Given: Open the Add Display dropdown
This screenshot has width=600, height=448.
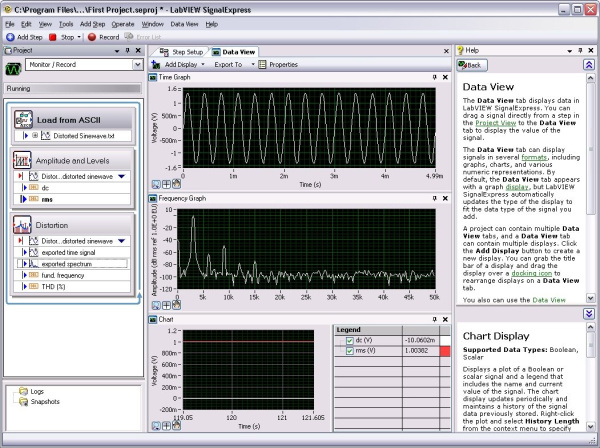Looking at the screenshot, I should pyautogui.click(x=180, y=64).
